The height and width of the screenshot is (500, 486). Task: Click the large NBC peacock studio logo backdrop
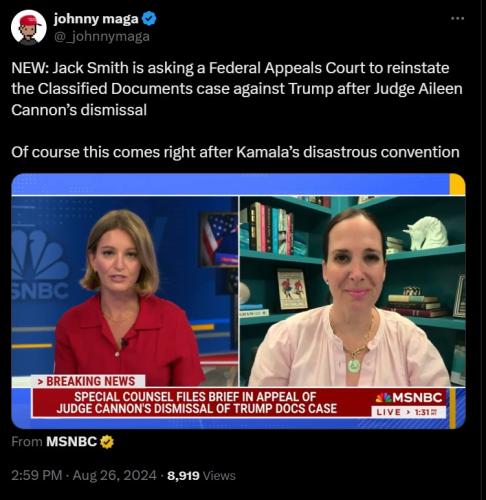click(39, 265)
